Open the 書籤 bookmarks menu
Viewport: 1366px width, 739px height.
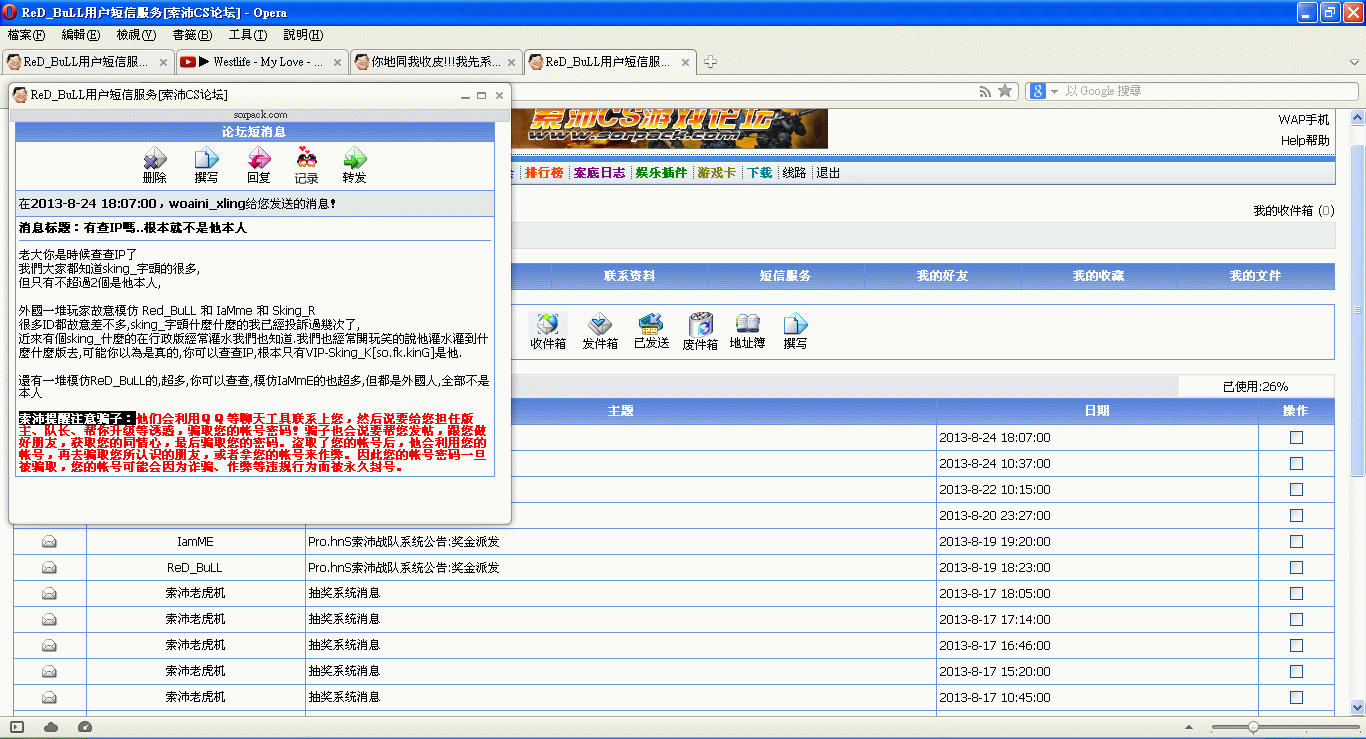point(191,35)
